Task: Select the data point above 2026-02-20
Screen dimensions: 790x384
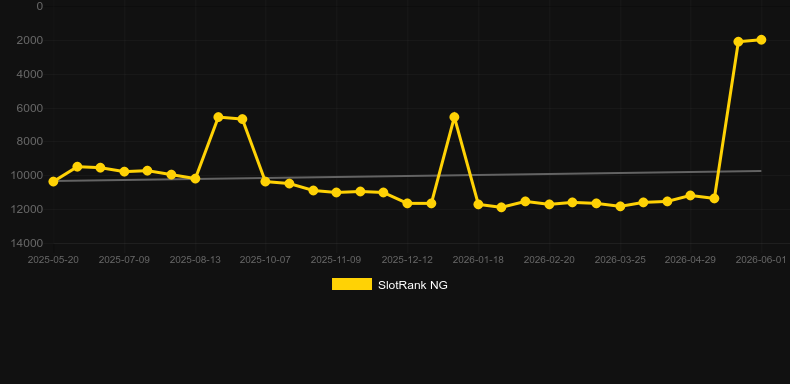Action: [550, 204]
